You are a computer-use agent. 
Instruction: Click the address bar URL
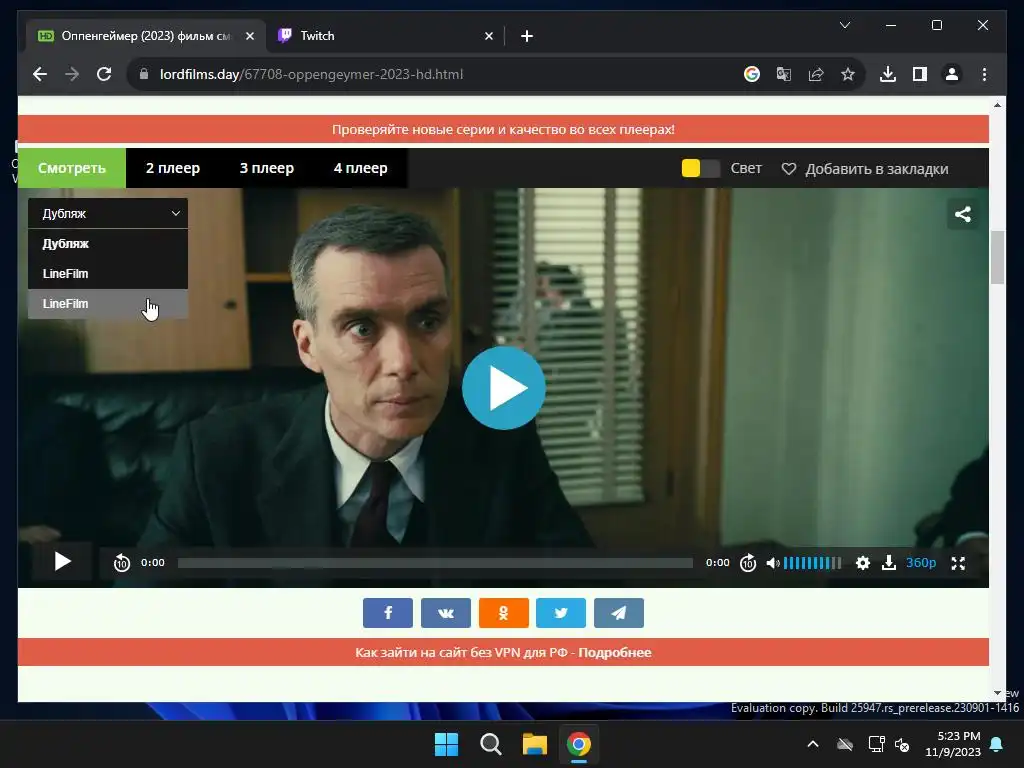312,74
